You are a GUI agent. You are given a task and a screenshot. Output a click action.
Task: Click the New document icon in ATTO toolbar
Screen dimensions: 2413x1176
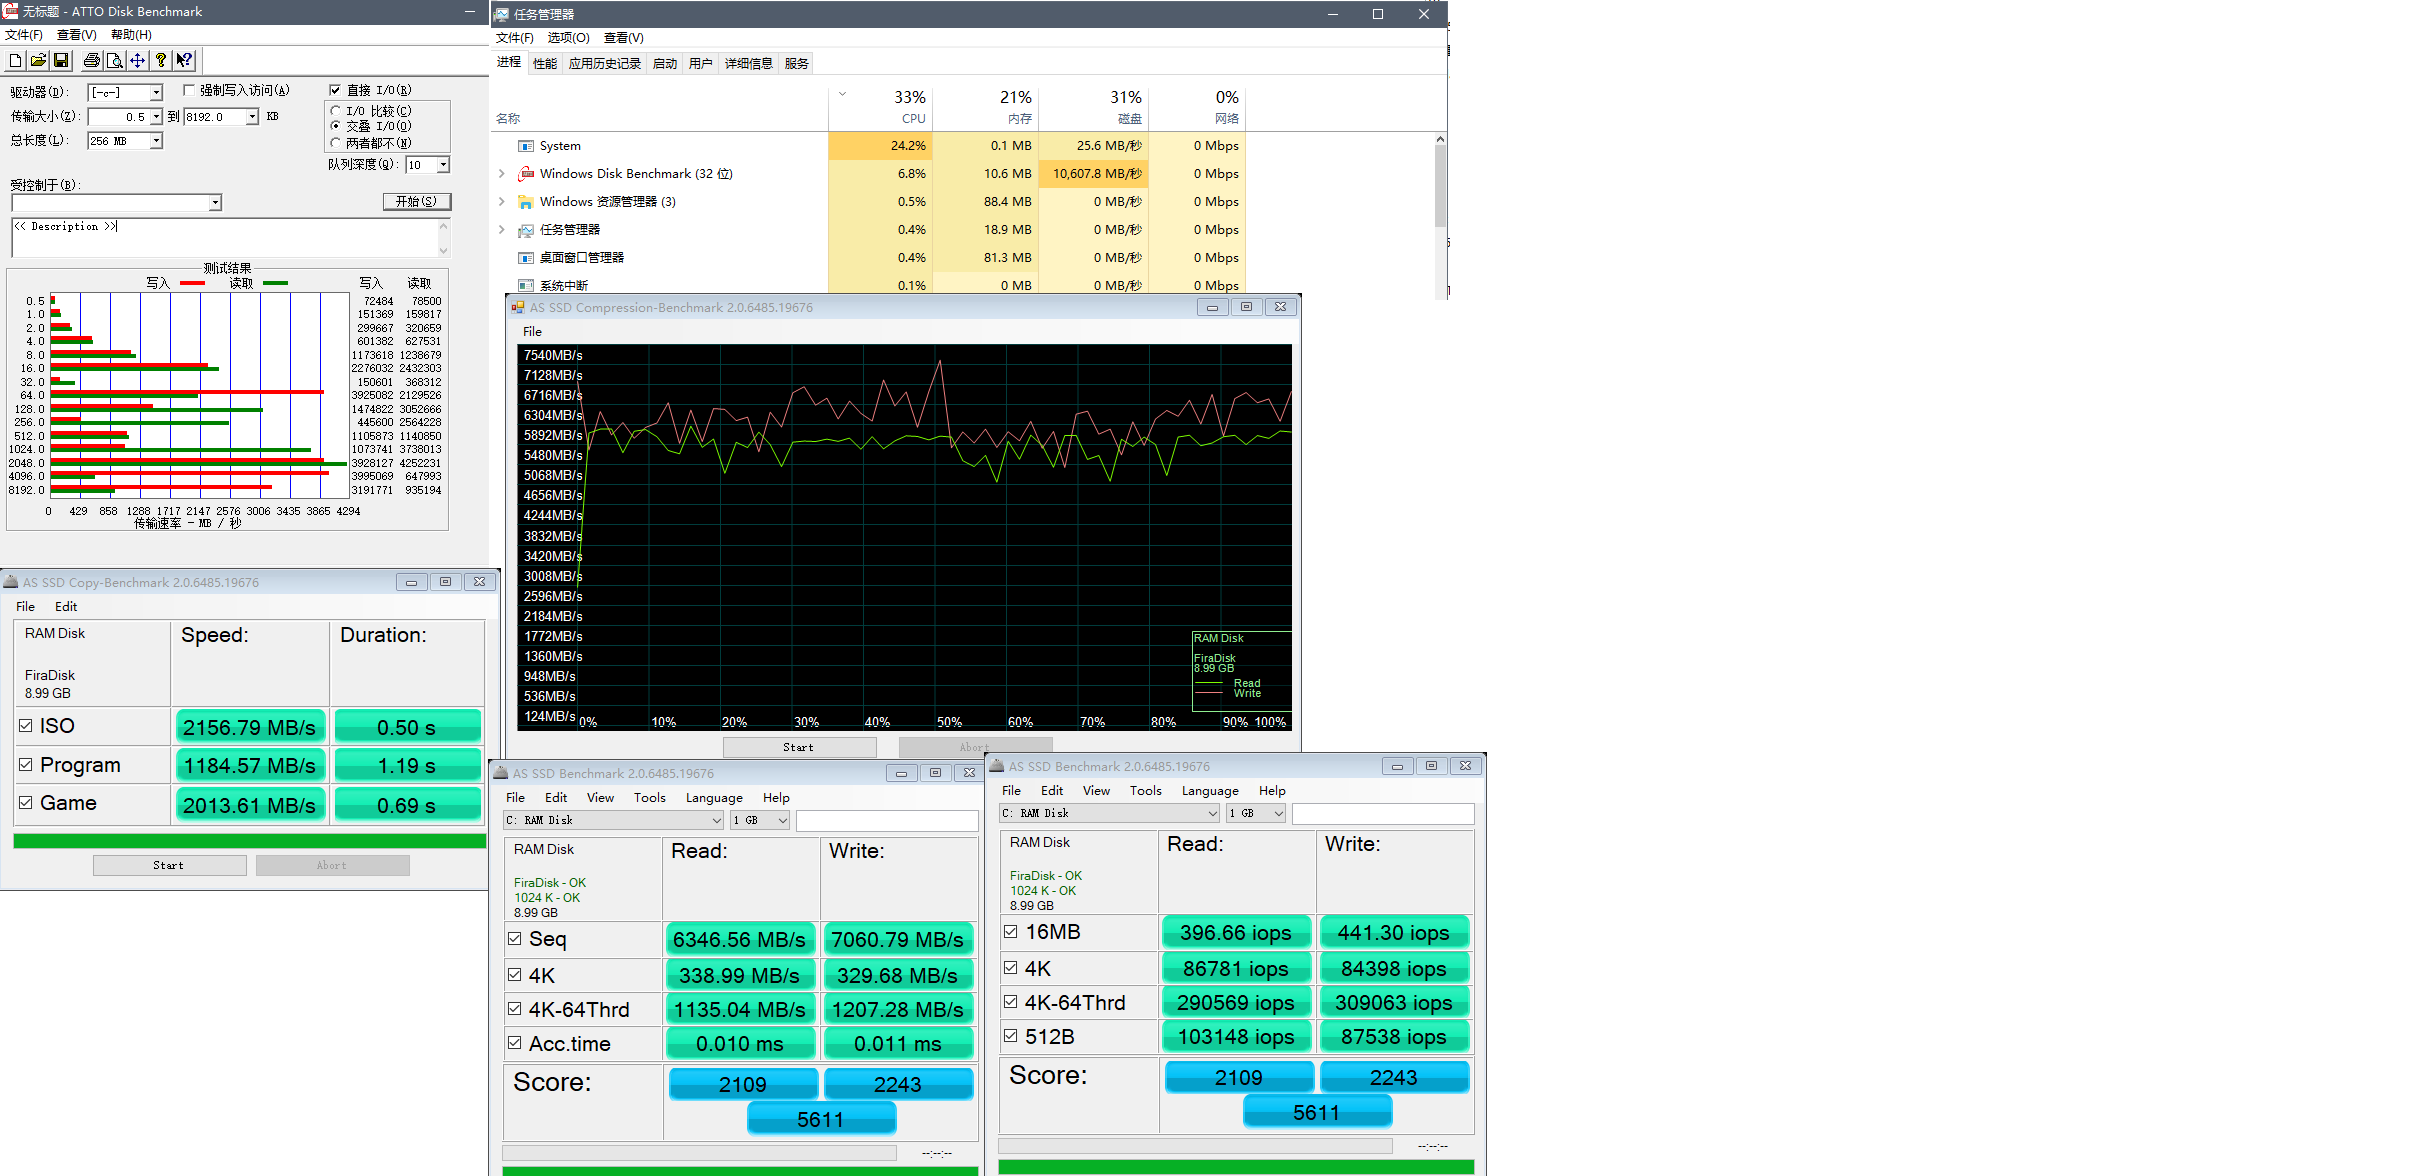click(15, 61)
